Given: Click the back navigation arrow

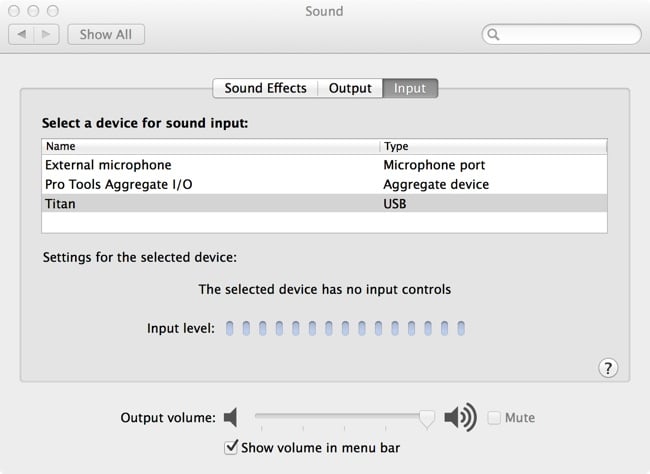Looking at the screenshot, I should 22,34.
